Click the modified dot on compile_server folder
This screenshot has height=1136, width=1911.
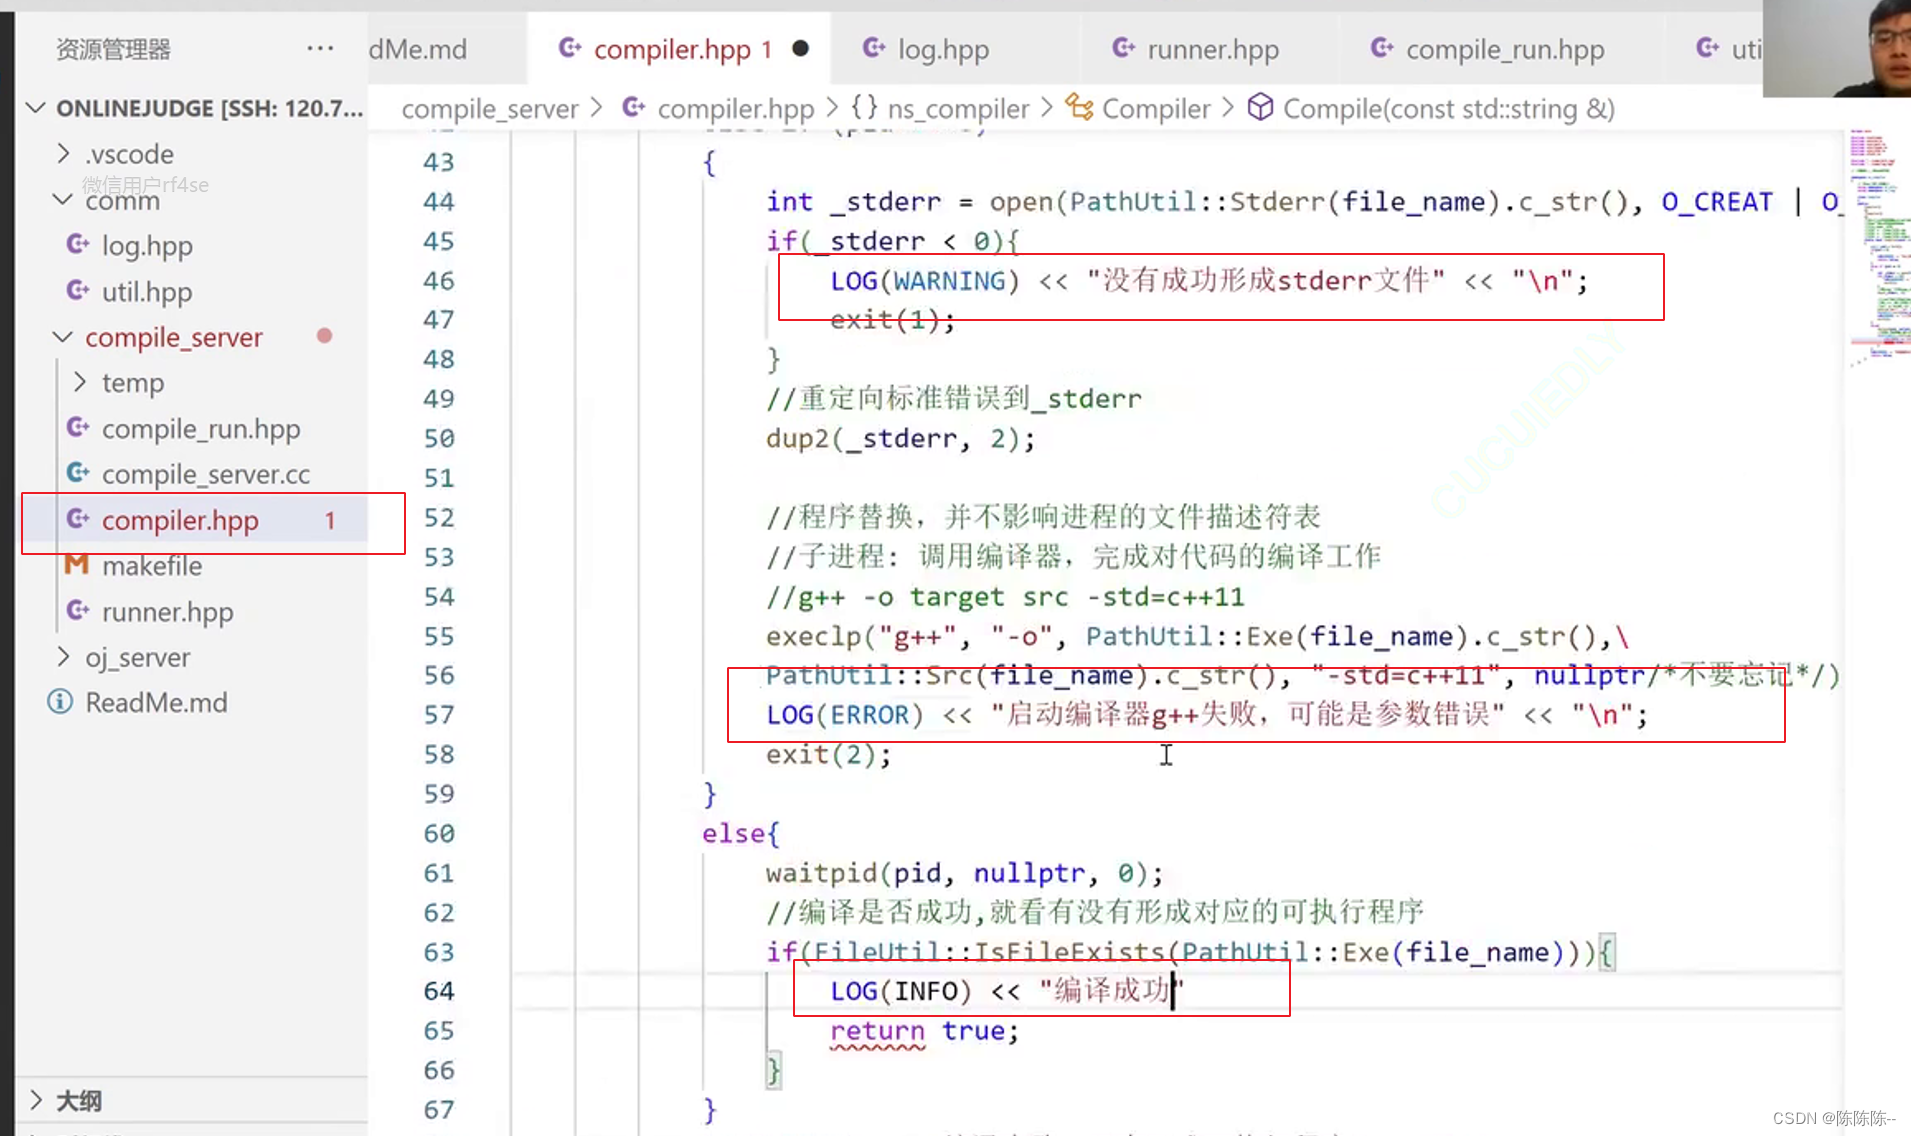324,336
